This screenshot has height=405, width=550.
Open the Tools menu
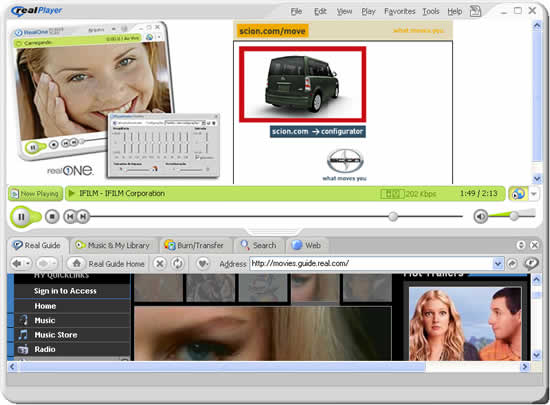pyautogui.click(x=431, y=12)
